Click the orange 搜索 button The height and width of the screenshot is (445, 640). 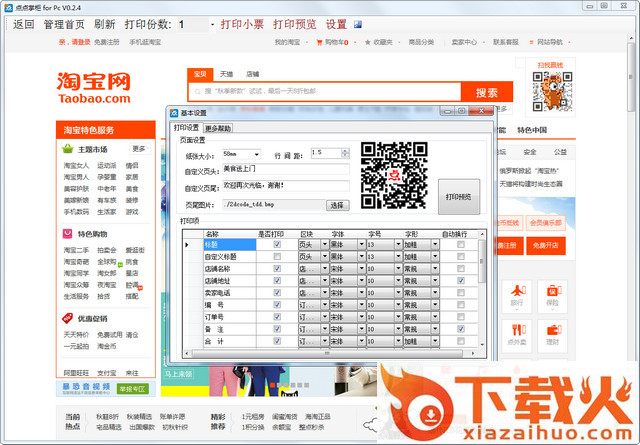(x=487, y=92)
